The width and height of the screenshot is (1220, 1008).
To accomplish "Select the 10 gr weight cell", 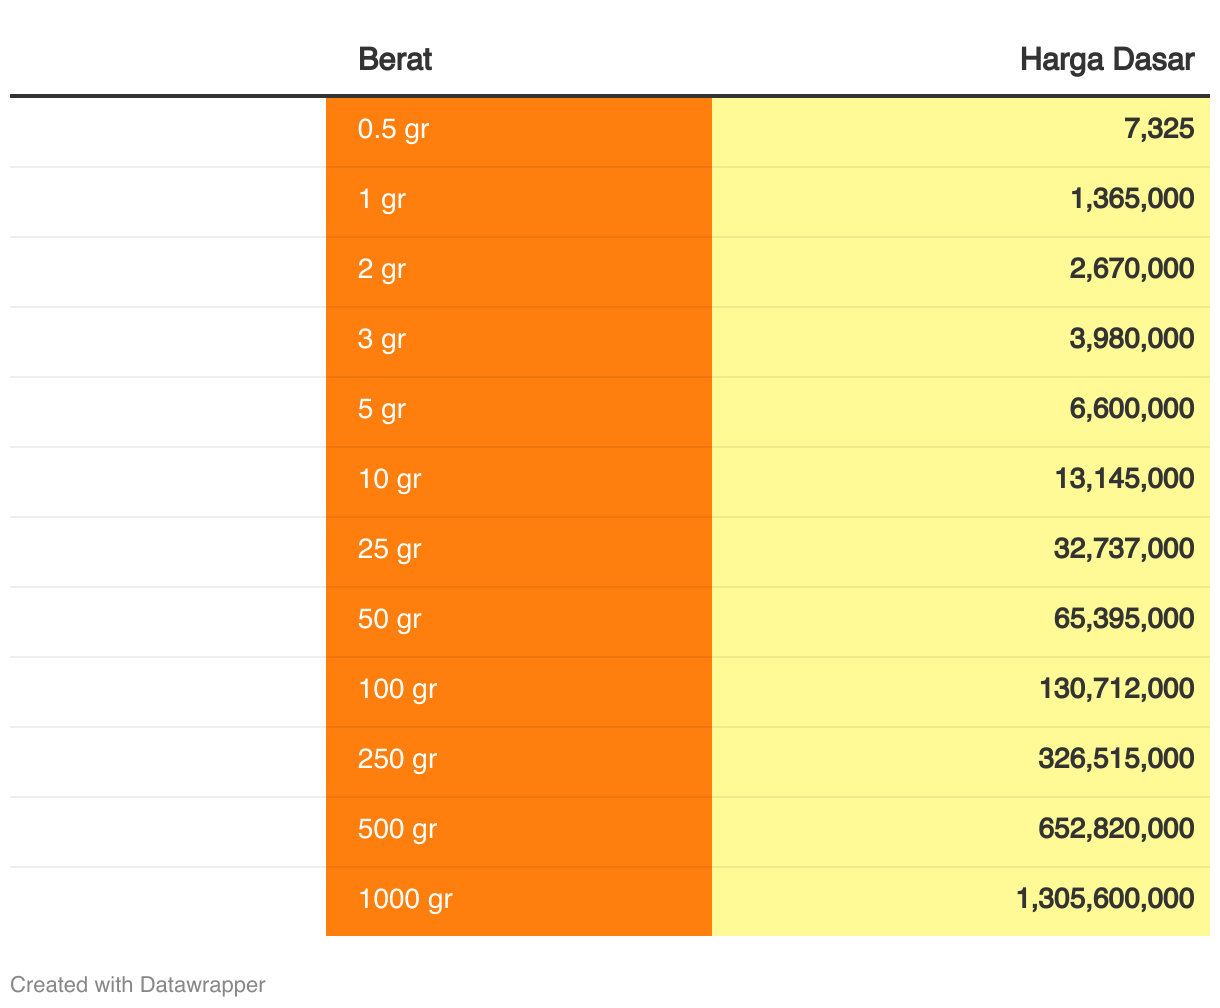I will tap(389, 479).
